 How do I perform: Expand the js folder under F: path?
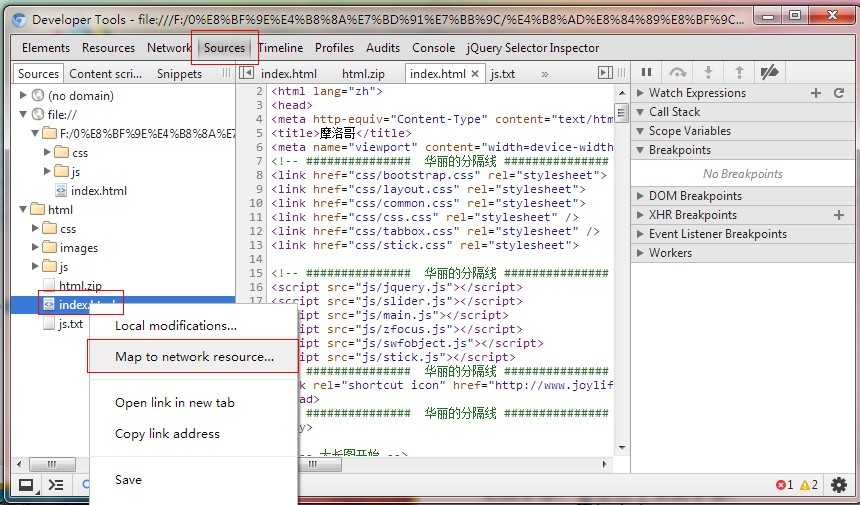(47, 172)
